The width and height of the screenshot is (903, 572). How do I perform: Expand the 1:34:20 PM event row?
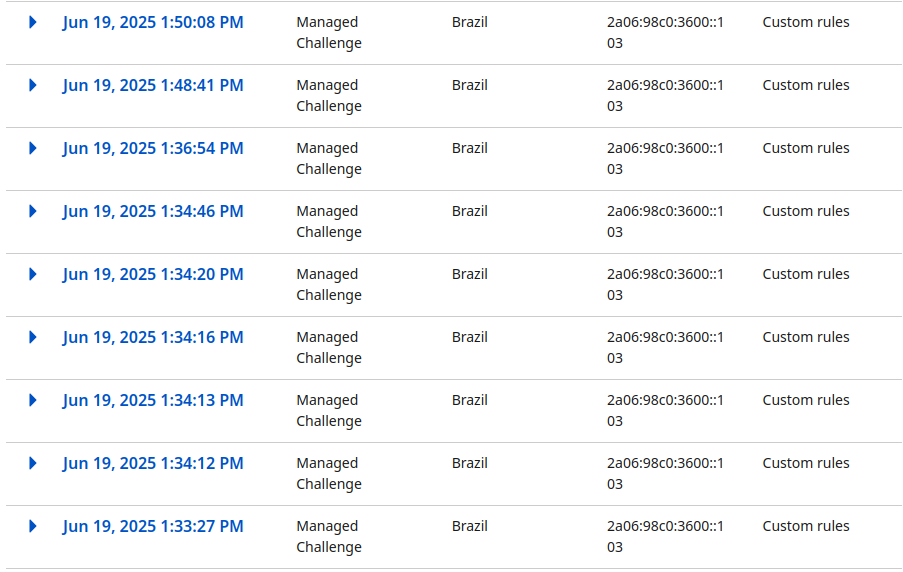pos(33,274)
